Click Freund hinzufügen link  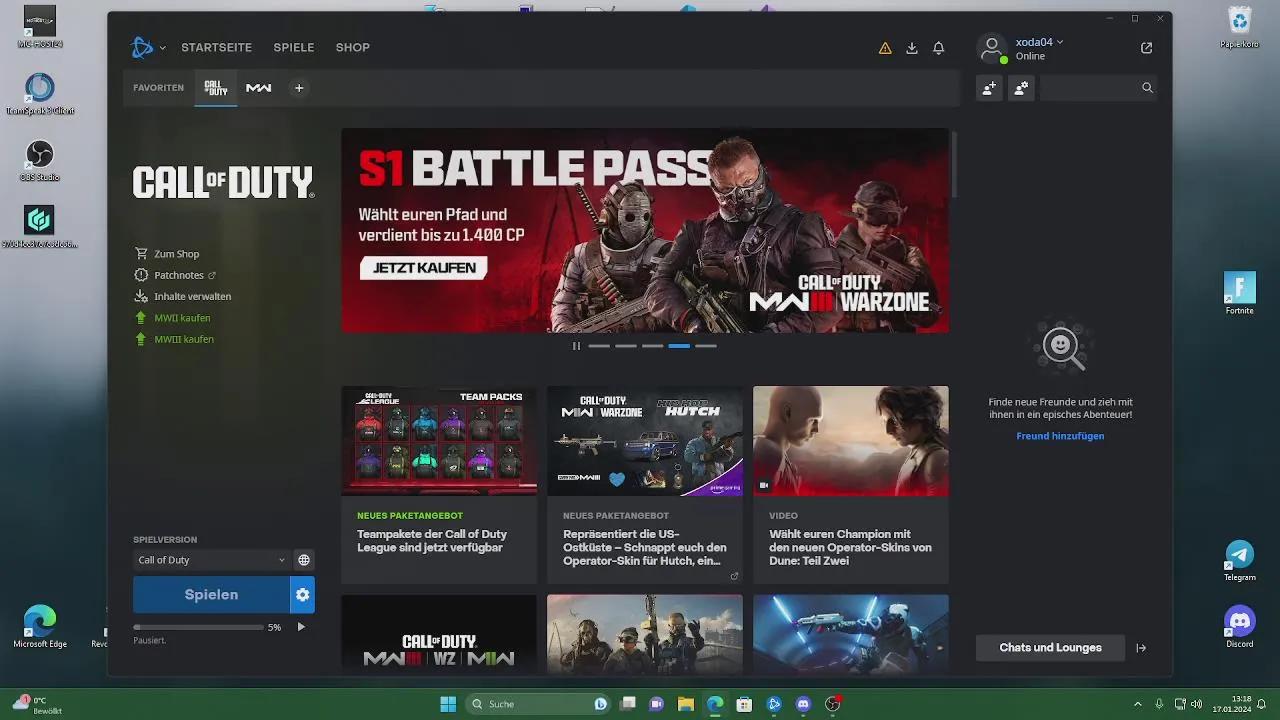(1060, 436)
